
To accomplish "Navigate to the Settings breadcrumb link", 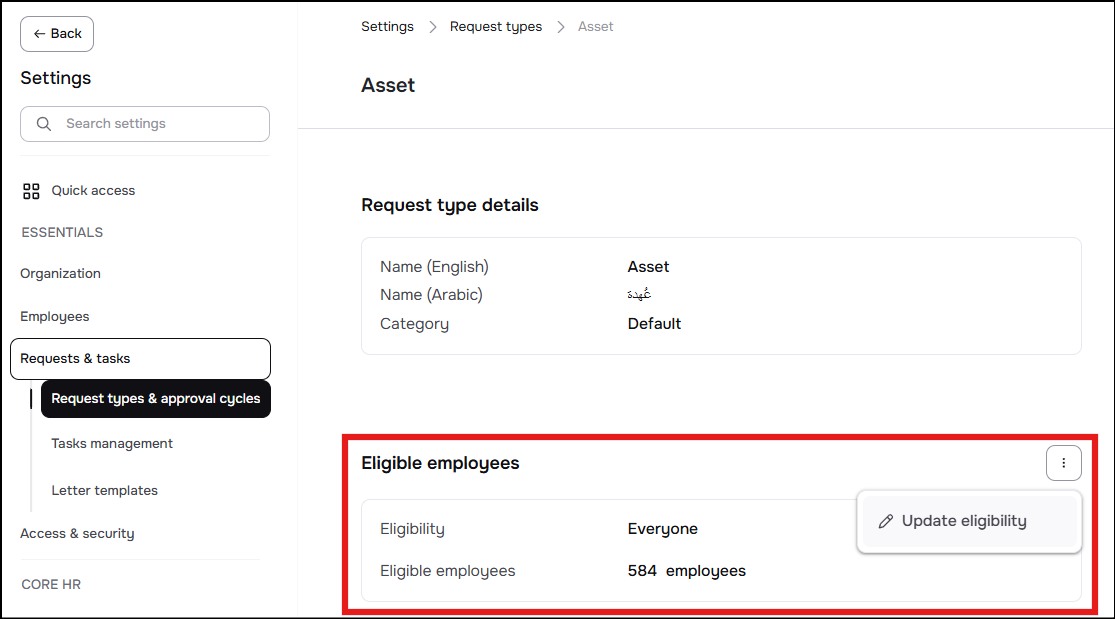I will tap(388, 27).
